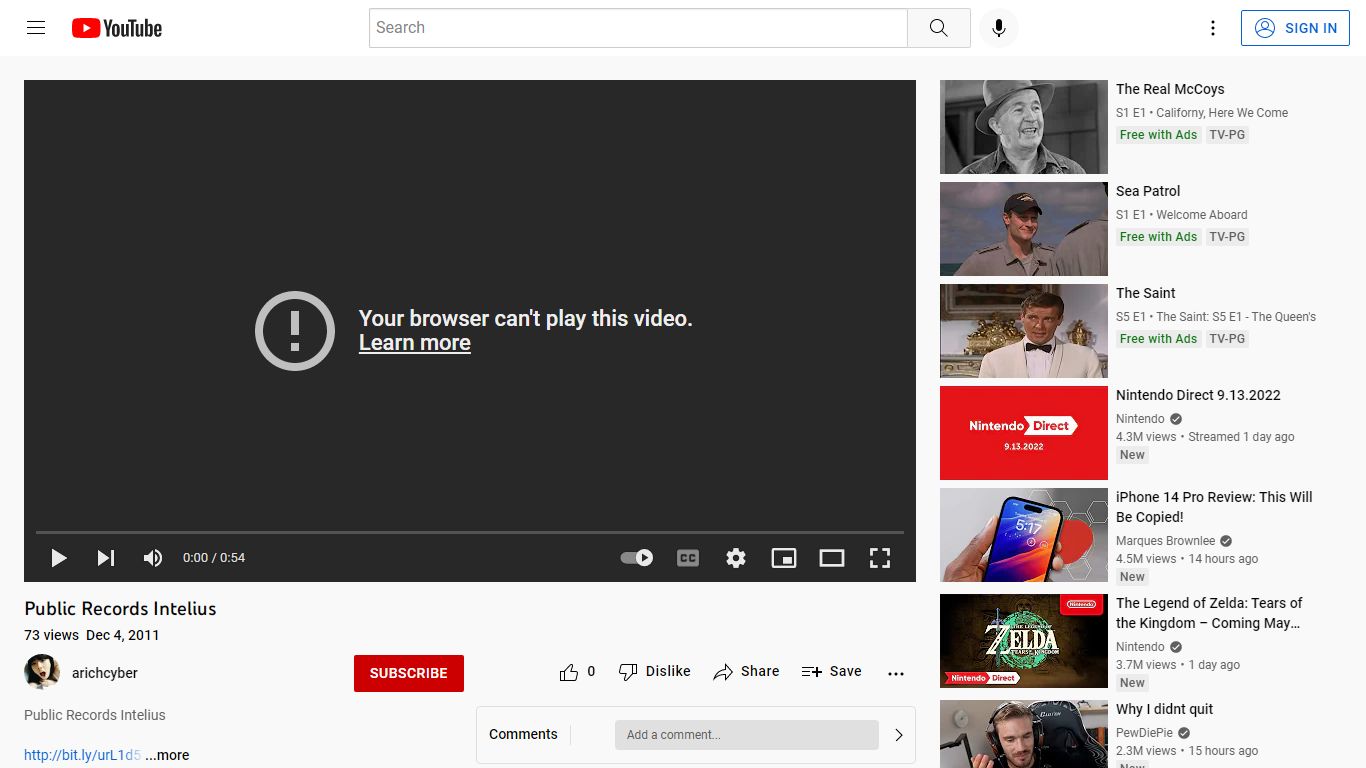Click Nintendo Direct 9.13.2022 title
The image size is (1366, 768).
[1198, 395]
